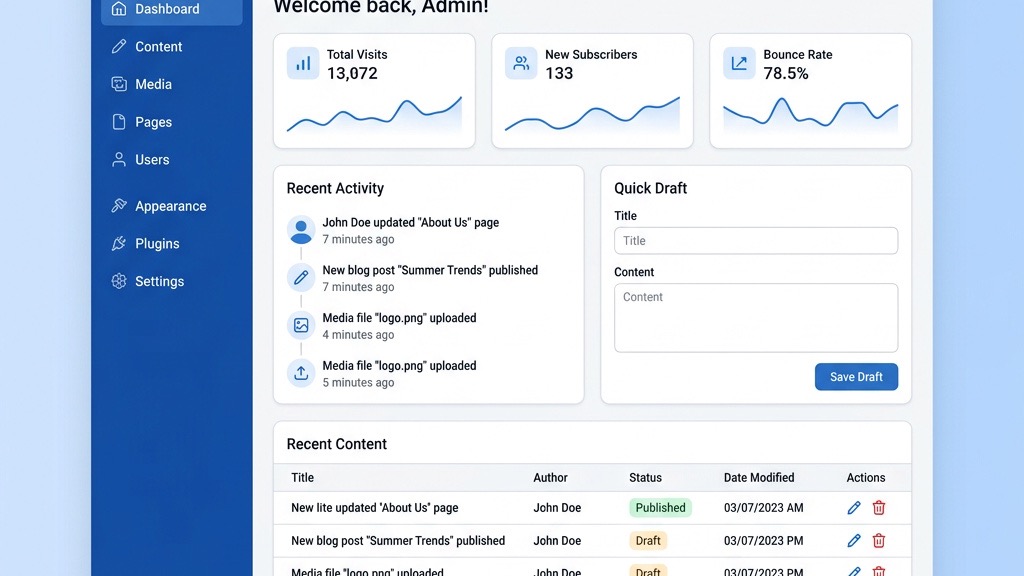Click John Doe's avatar icon in Recent Activity
The image size is (1024, 576).
click(x=301, y=229)
